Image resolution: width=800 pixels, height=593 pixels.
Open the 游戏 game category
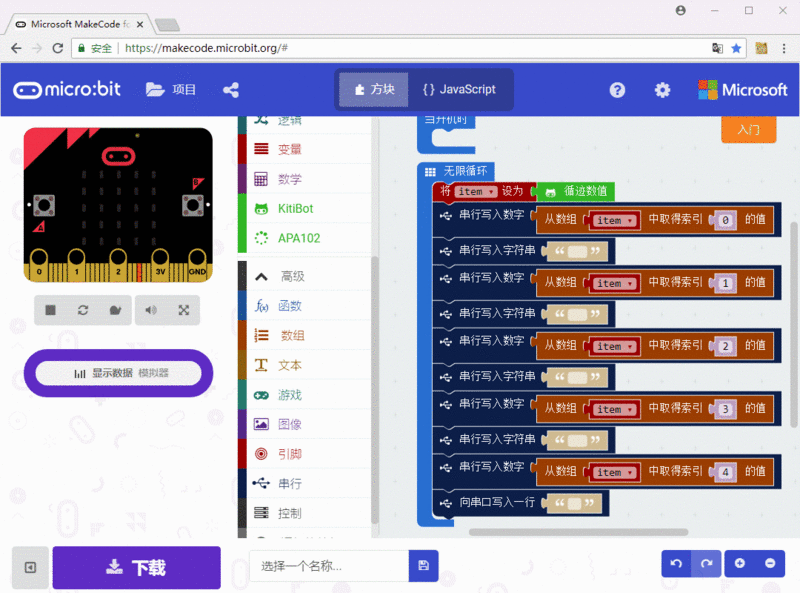(x=305, y=395)
